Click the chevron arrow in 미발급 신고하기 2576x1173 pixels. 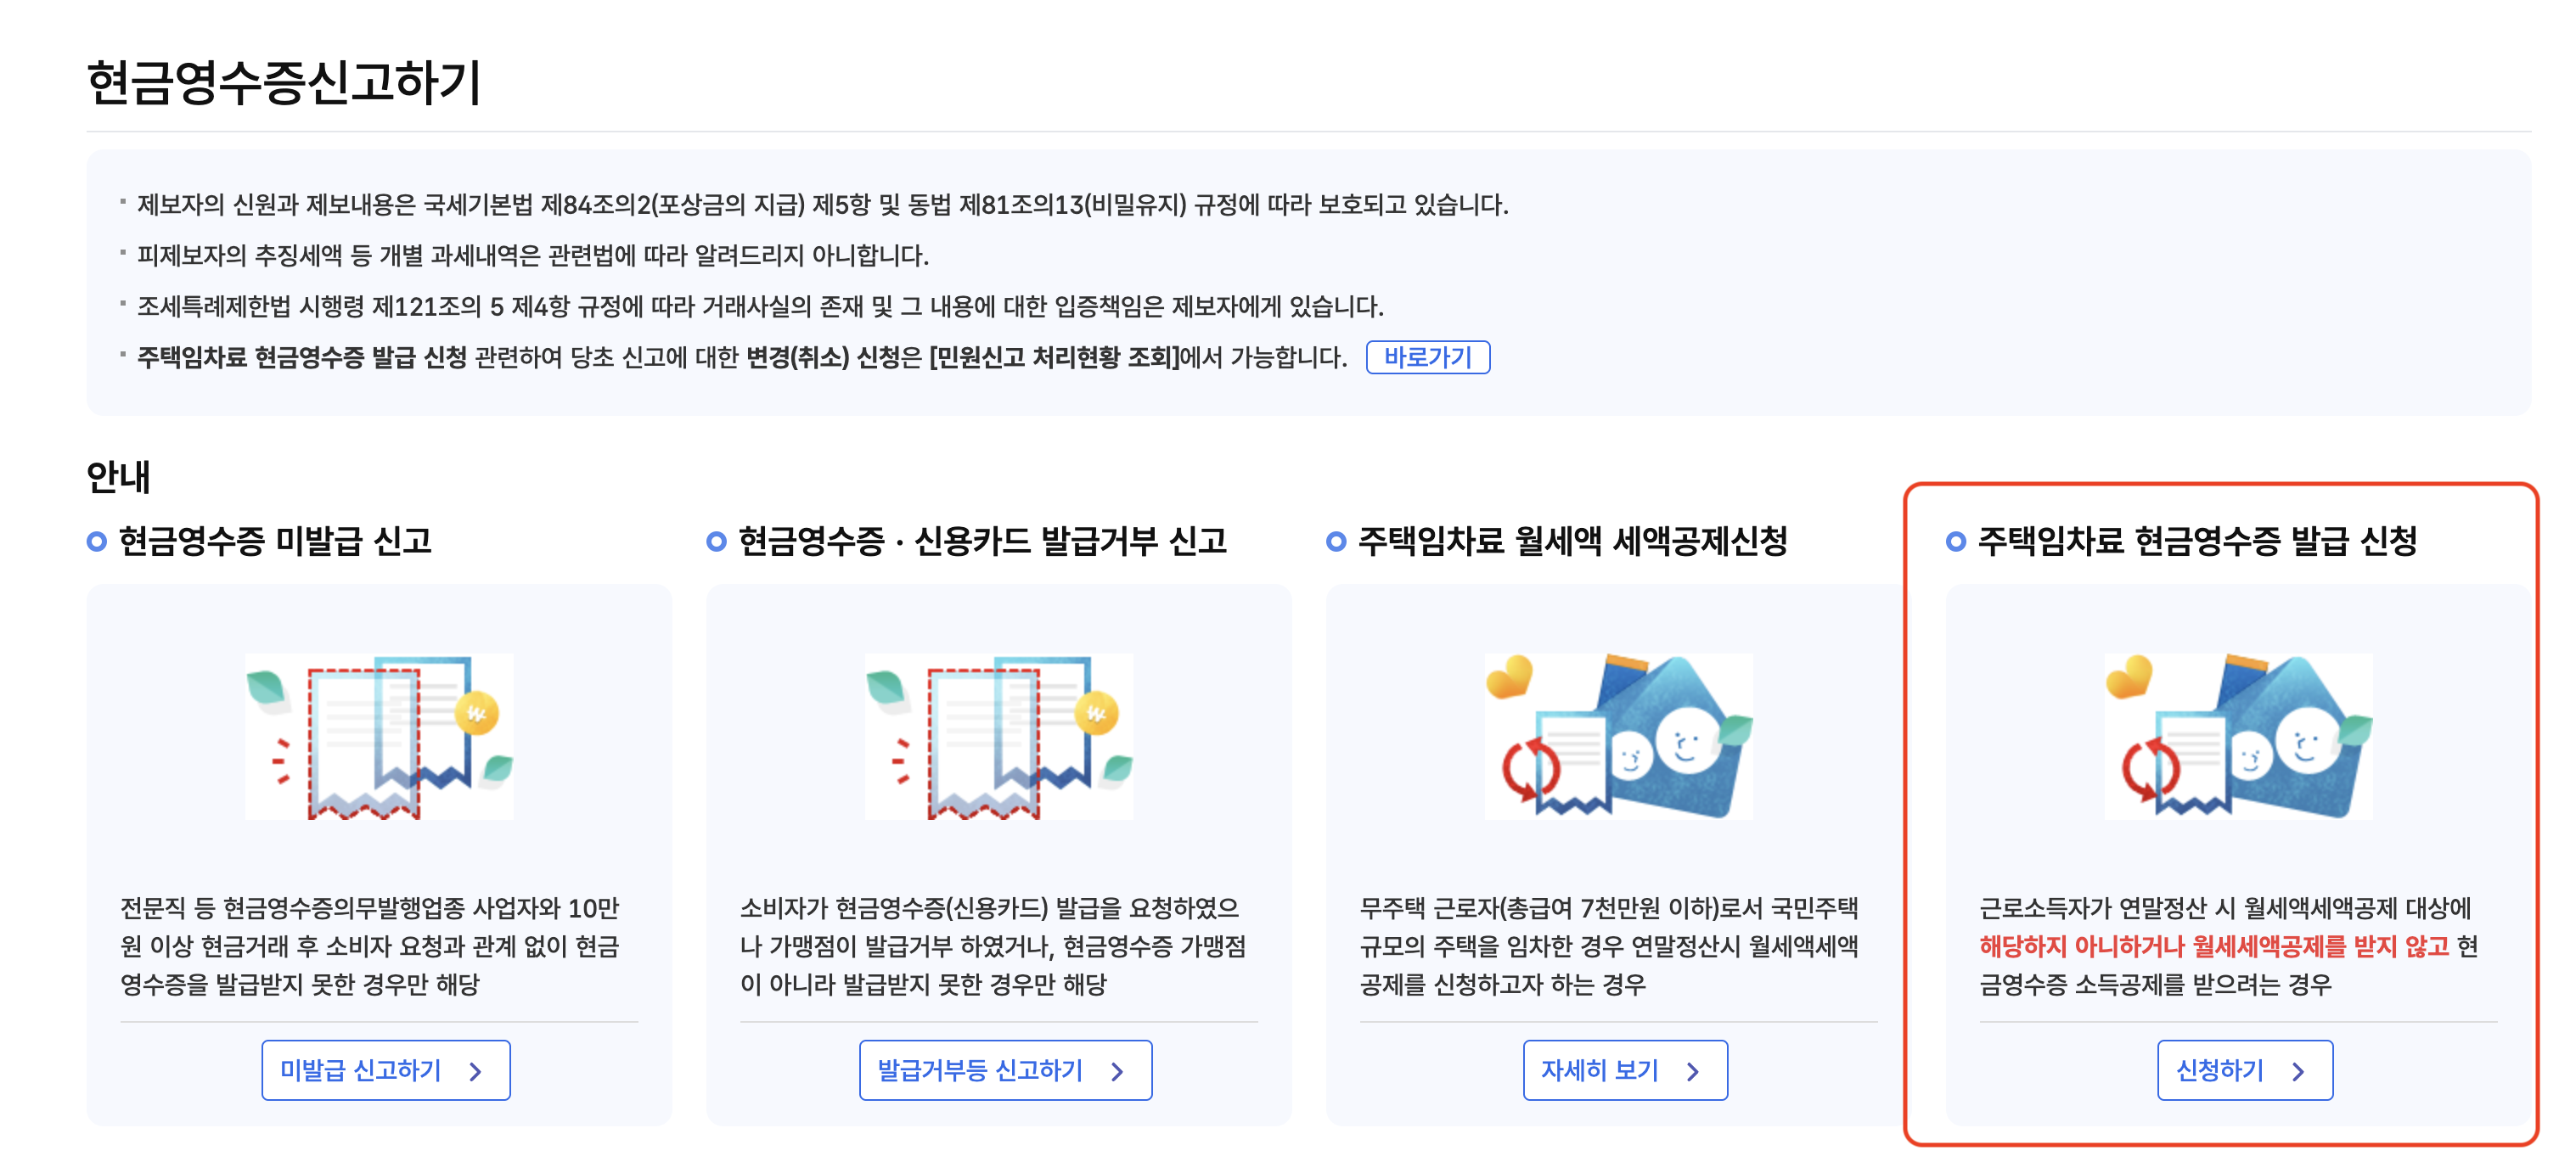pyautogui.click(x=476, y=1071)
